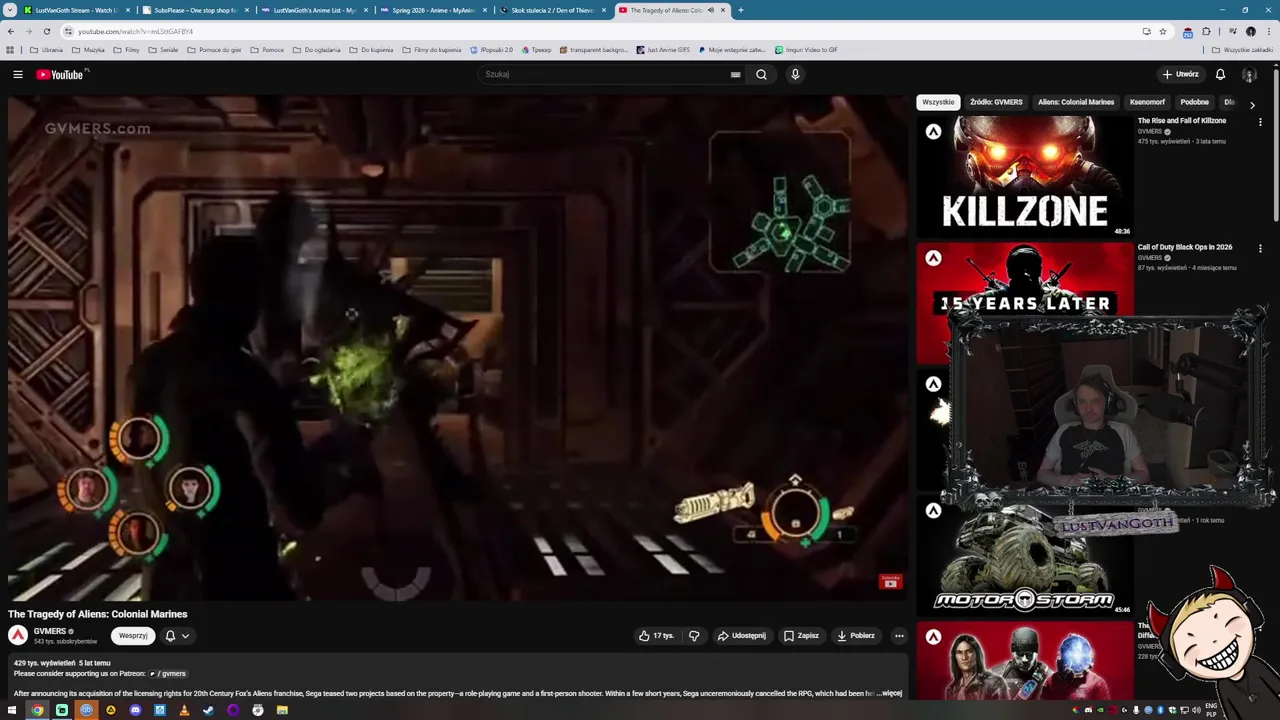Dislike the video with thumbs-down button
This screenshot has width=1280, height=720.
point(694,635)
